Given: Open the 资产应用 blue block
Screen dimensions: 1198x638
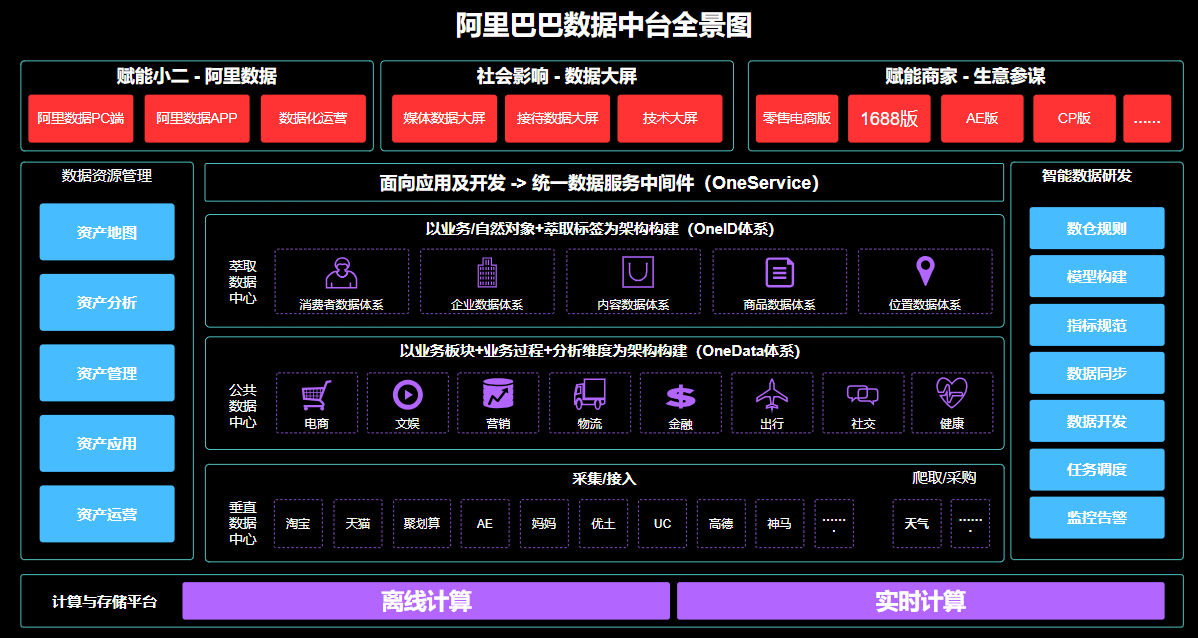Looking at the screenshot, I should [107, 443].
